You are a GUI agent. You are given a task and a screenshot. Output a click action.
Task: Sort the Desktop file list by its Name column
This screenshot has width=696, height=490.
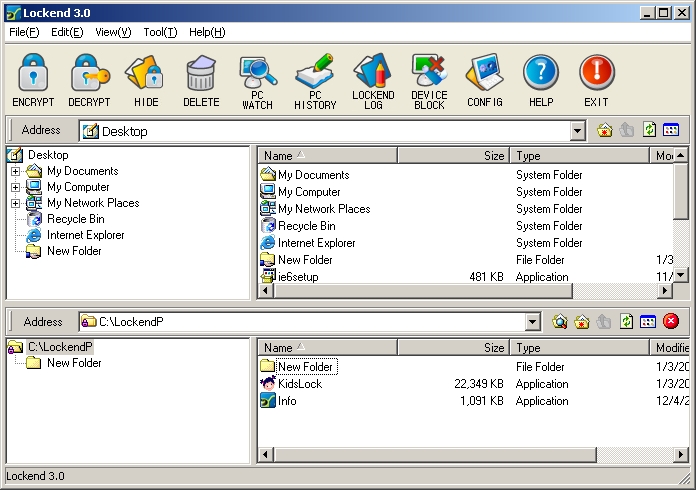(327, 156)
